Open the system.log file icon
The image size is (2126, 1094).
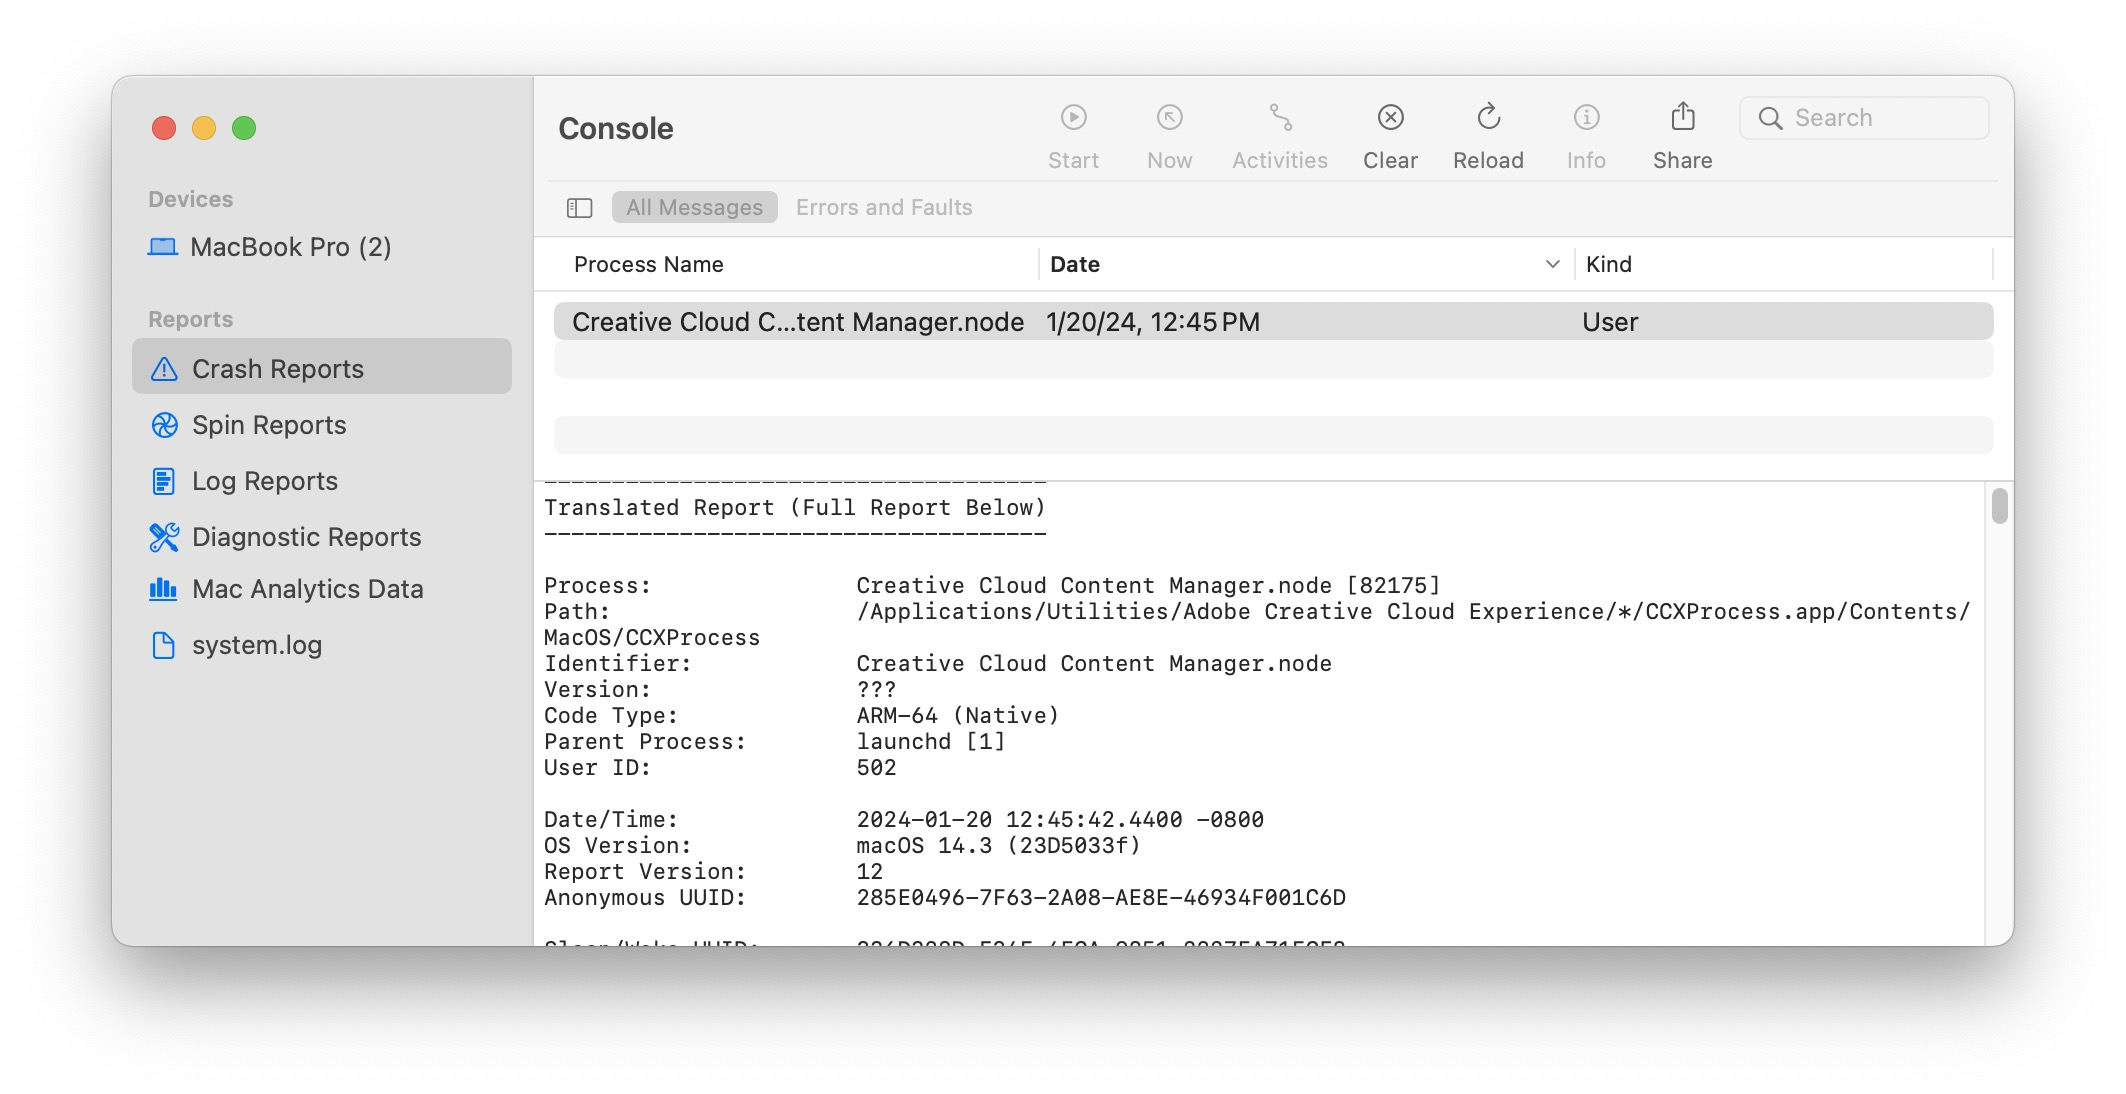[163, 646]
